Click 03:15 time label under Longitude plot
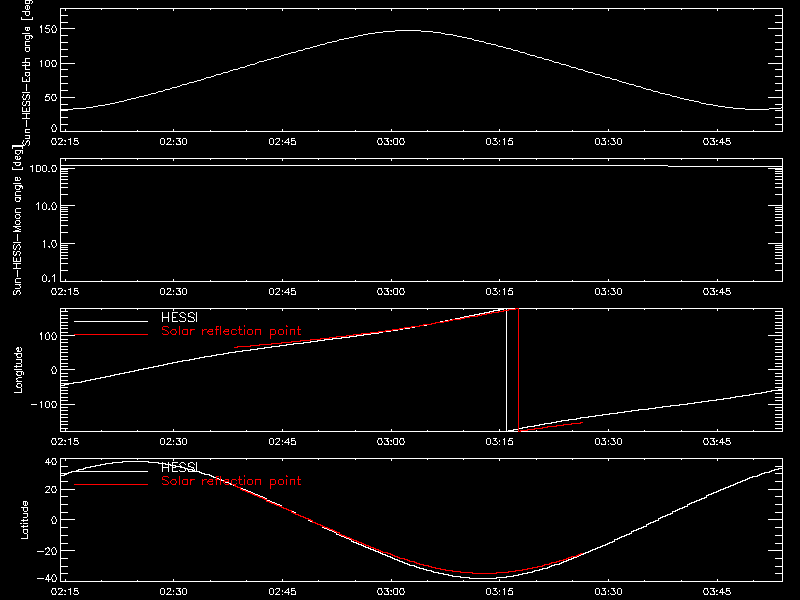The height and width of the screenshot is (600, 800). click(499, 442)
